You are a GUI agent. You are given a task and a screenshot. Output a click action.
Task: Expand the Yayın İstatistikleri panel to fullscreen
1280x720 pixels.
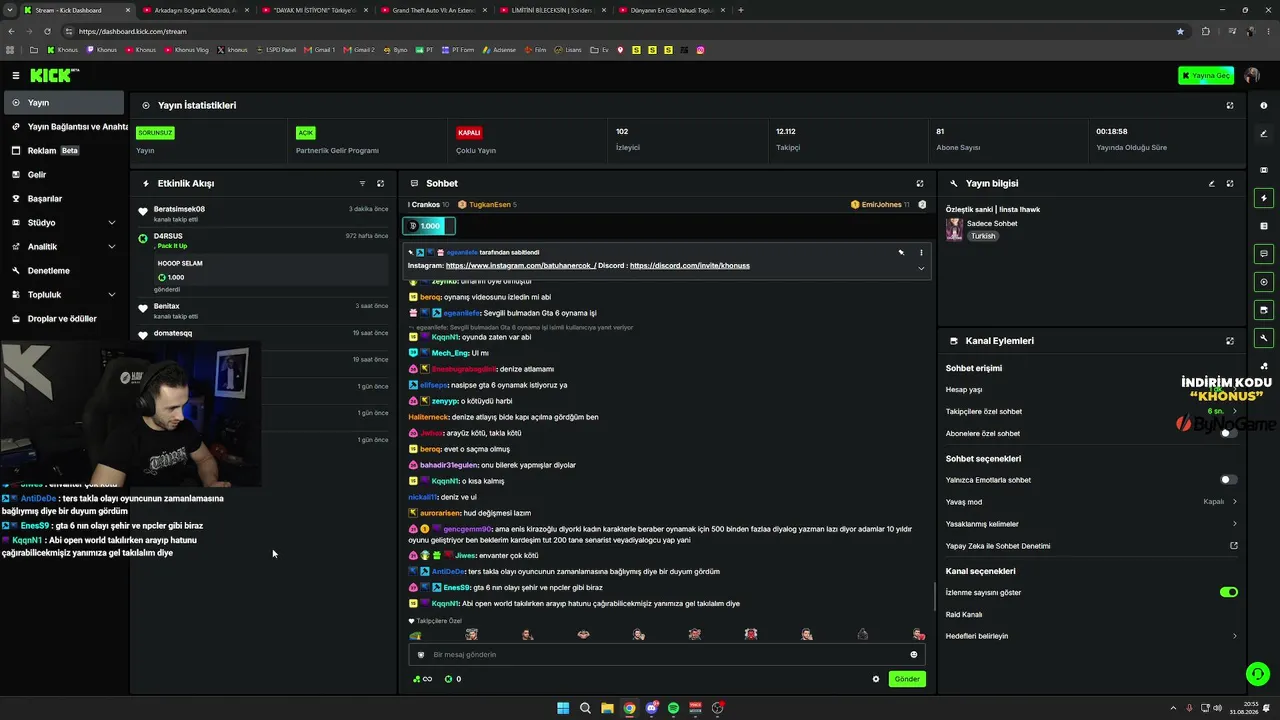(x=1230, y=105)
